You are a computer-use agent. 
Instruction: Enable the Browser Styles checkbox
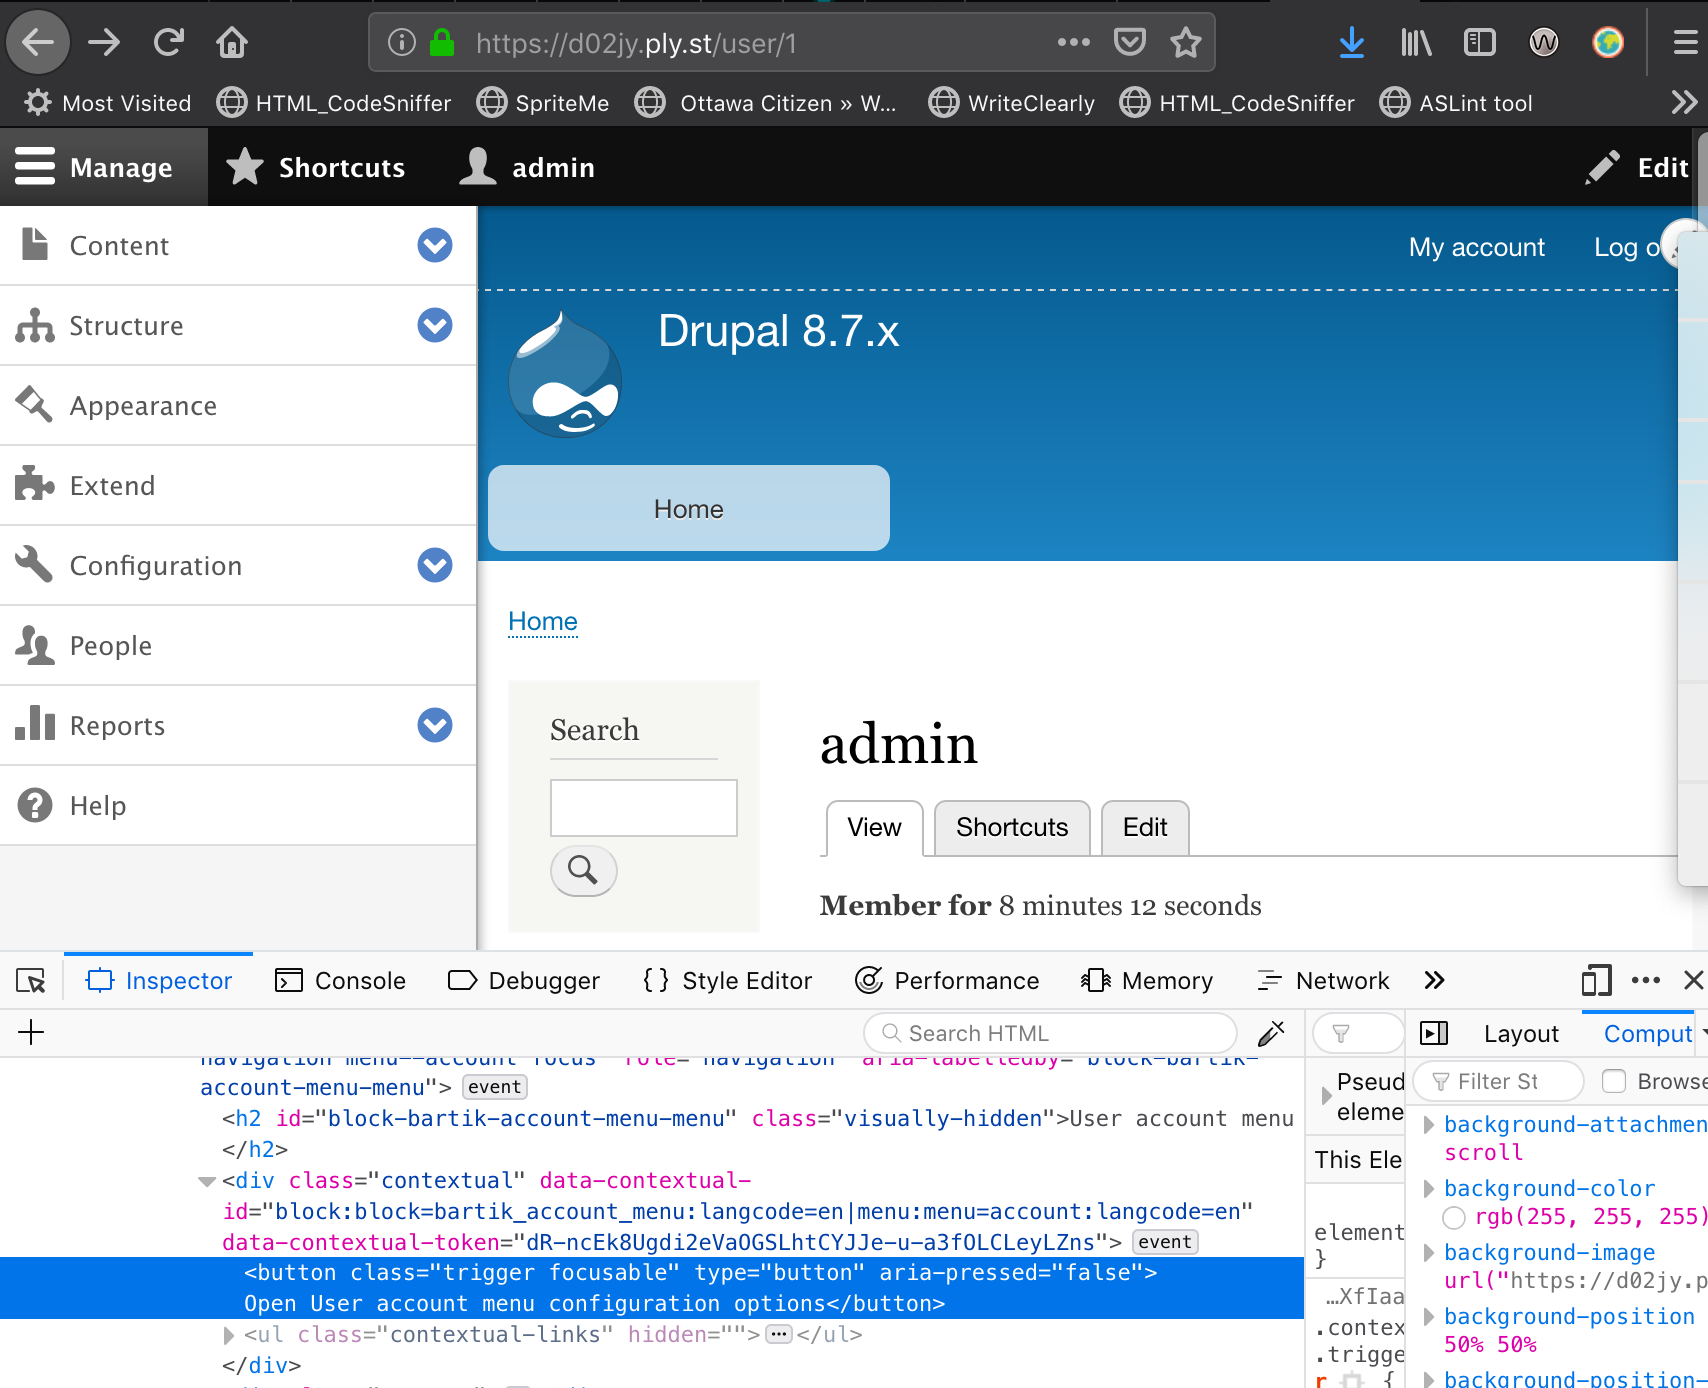(1614, 1081)
